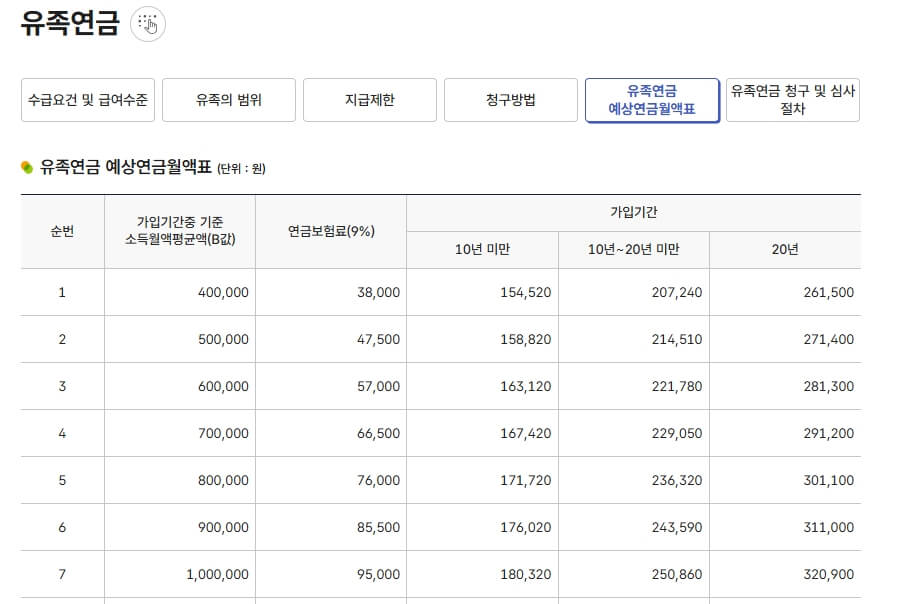Open the 유족의 범위 tab
This screenshot has width=897, height=604.
pos(229,100)
